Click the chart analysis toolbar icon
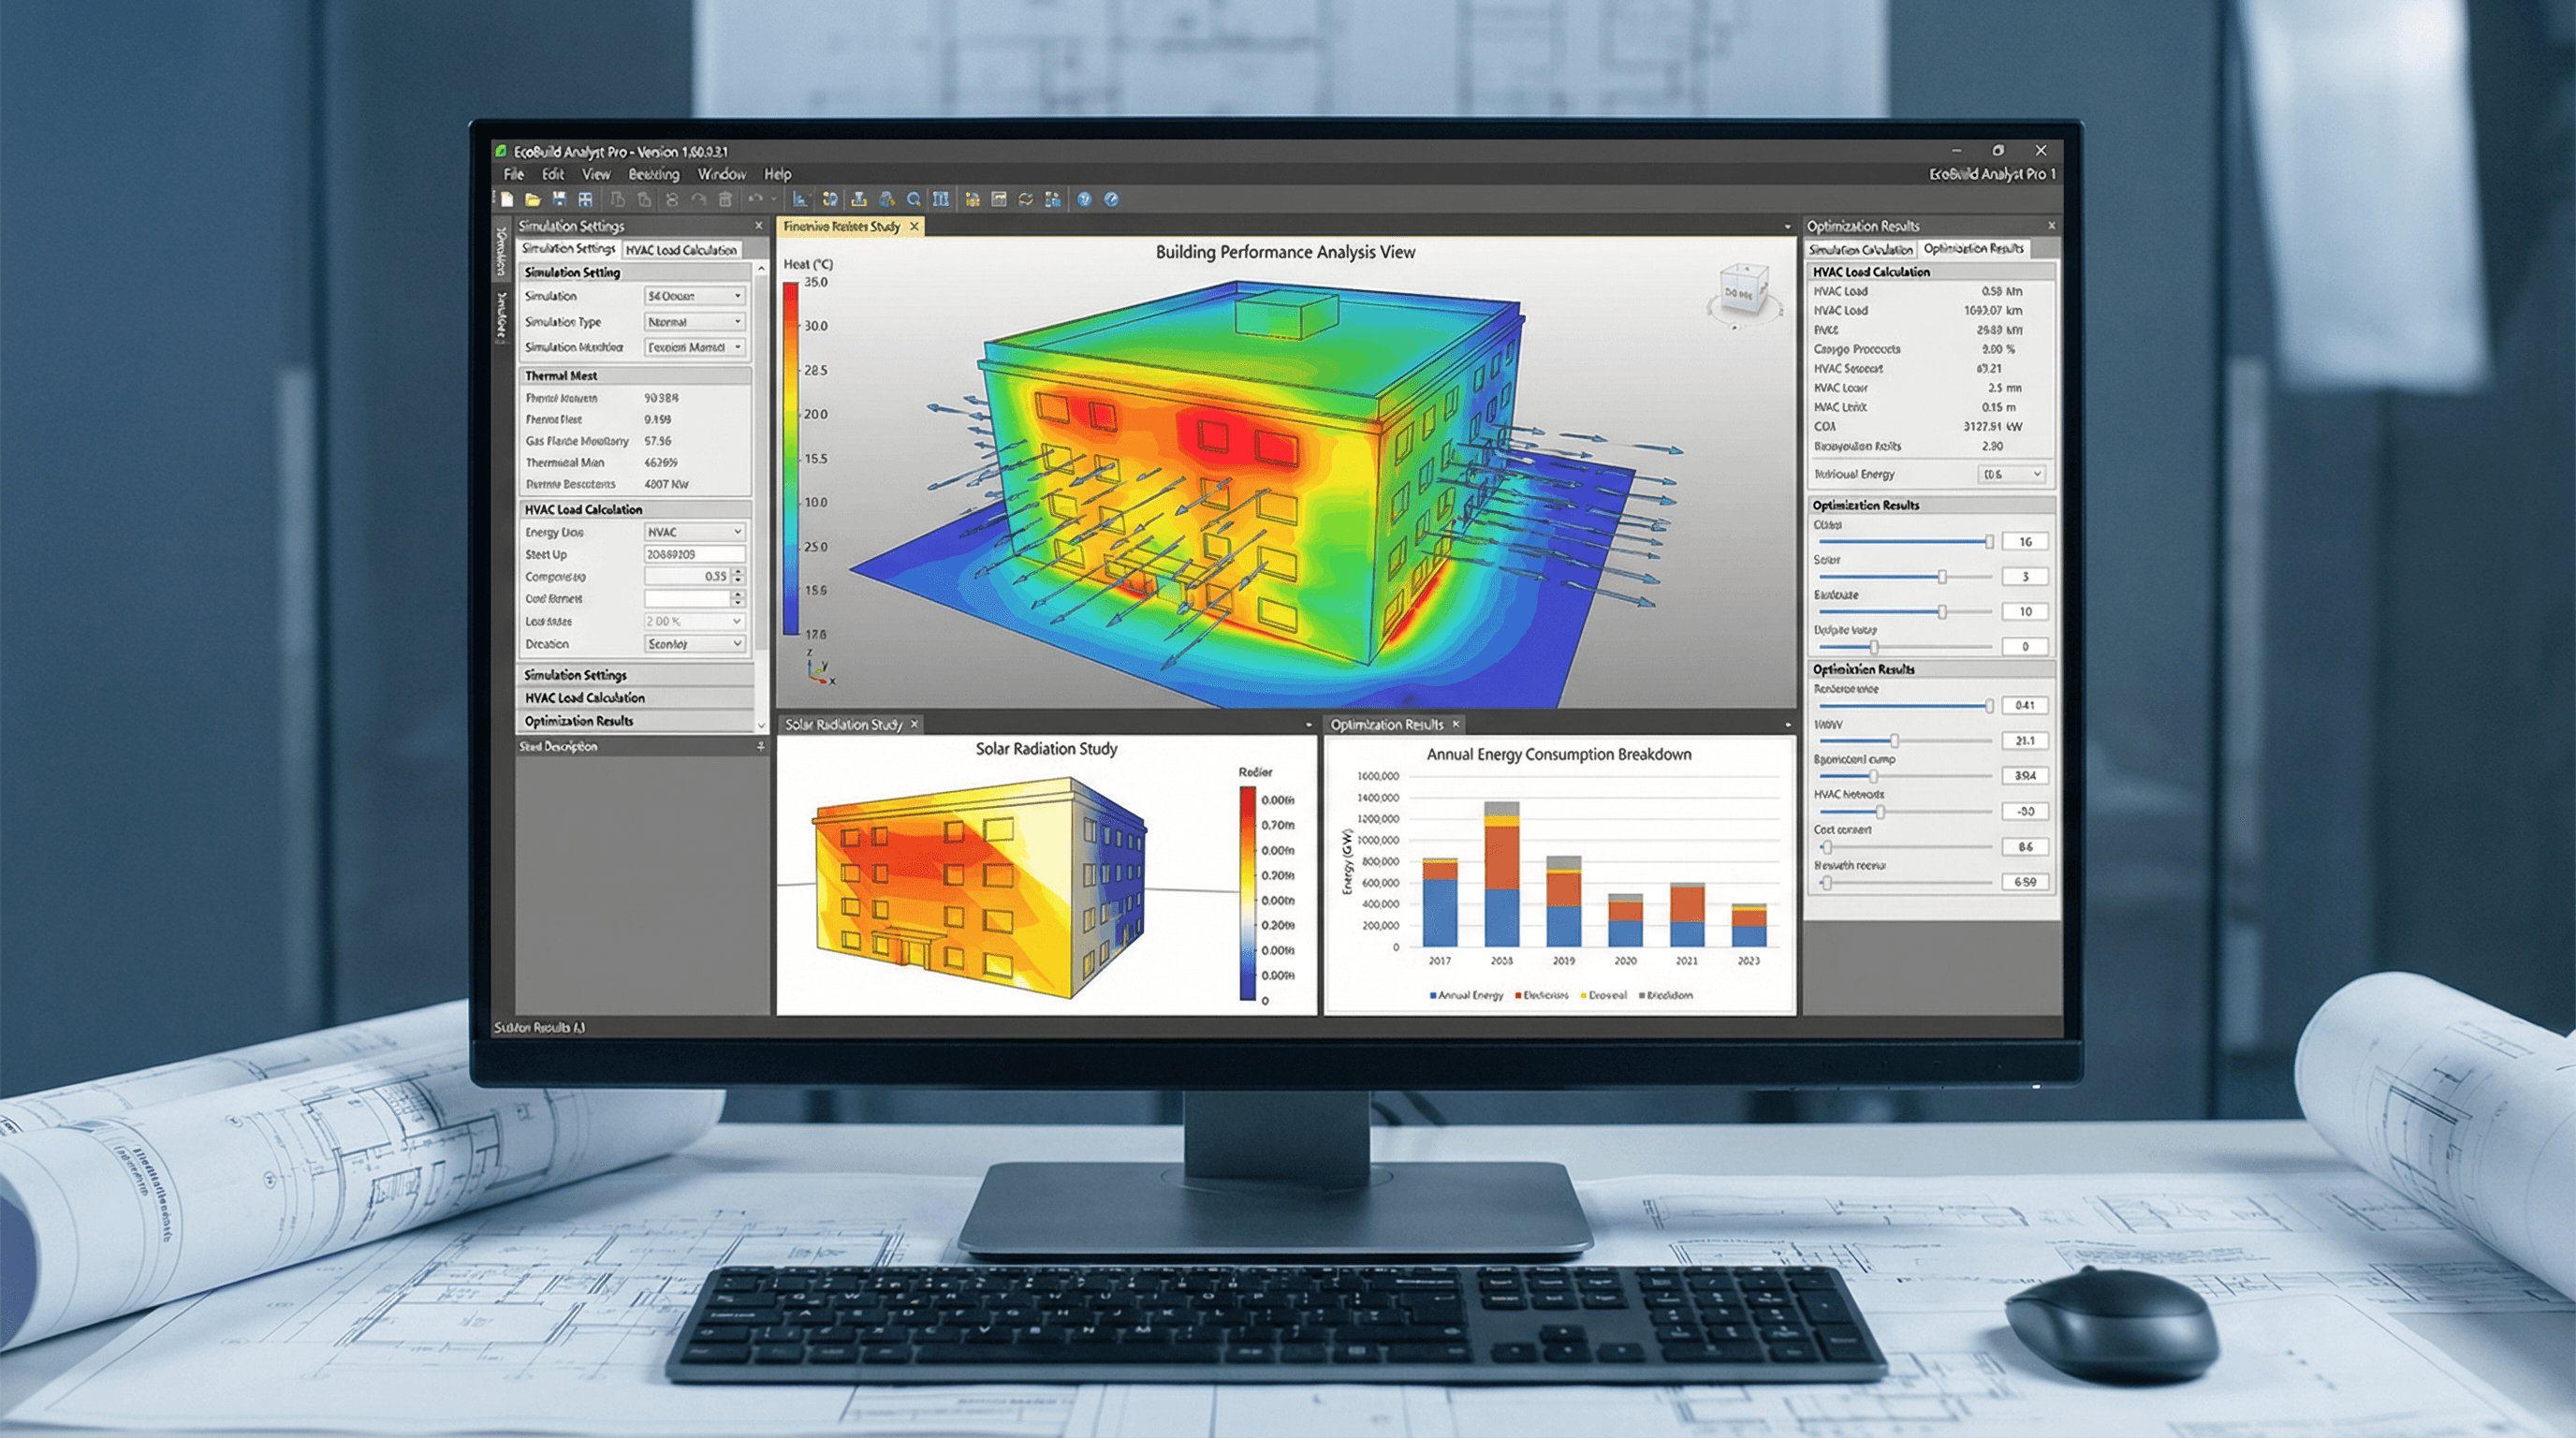 tap(800, 199)
